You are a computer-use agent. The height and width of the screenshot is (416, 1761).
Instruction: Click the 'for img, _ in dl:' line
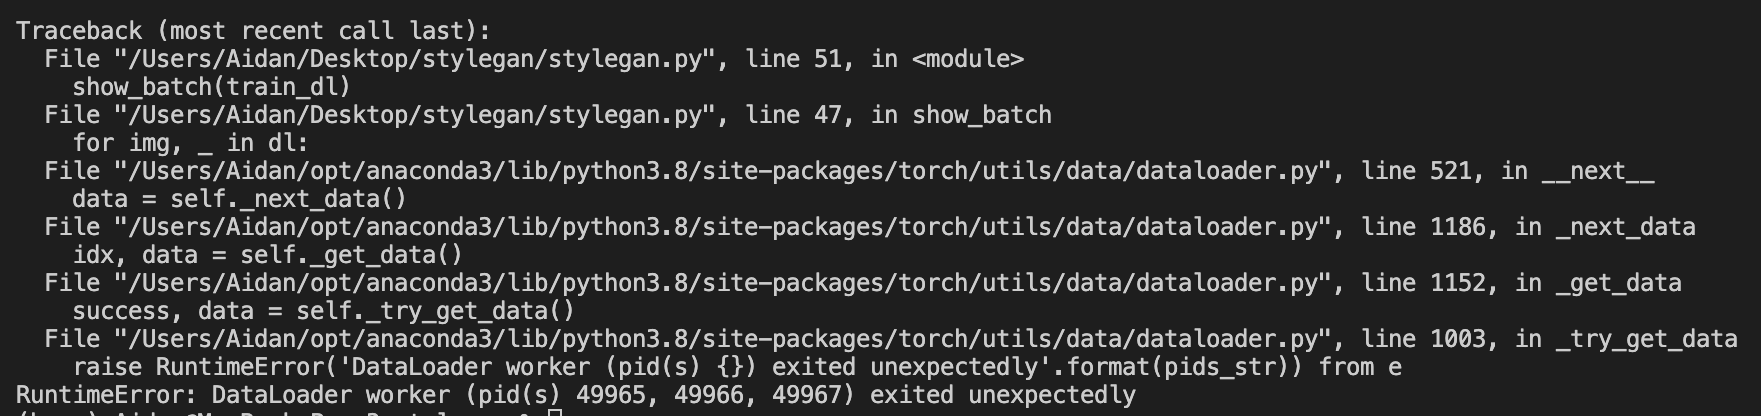click(190, 143)
